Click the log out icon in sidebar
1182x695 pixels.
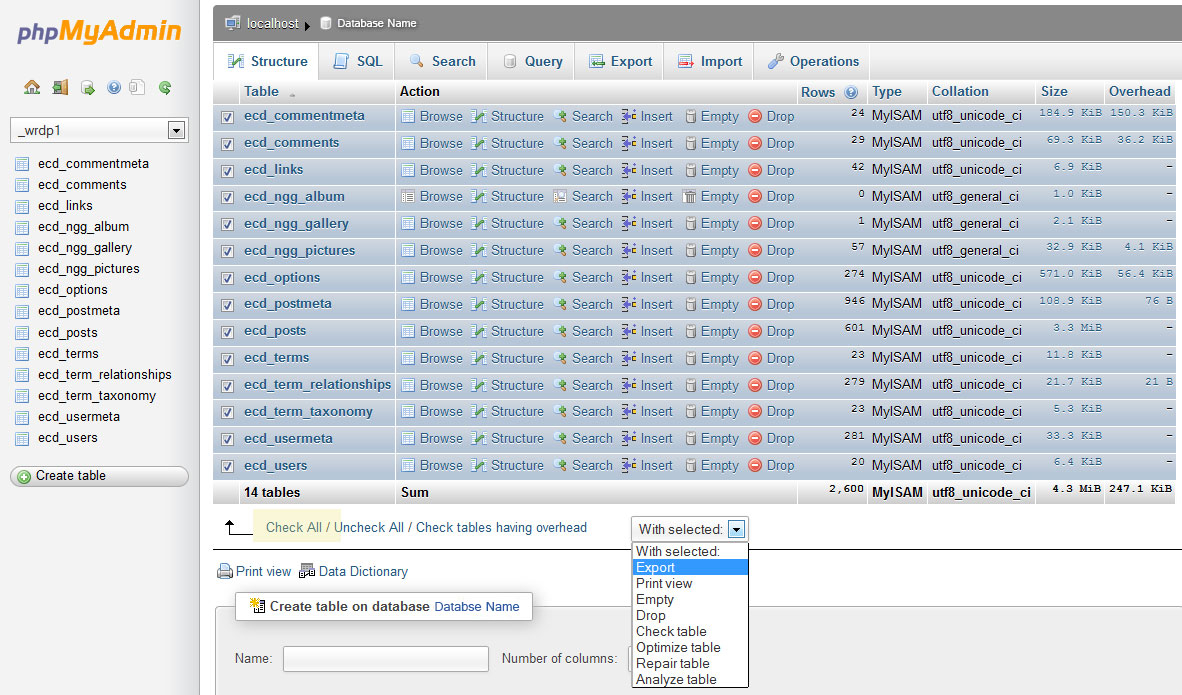point(60,87)
